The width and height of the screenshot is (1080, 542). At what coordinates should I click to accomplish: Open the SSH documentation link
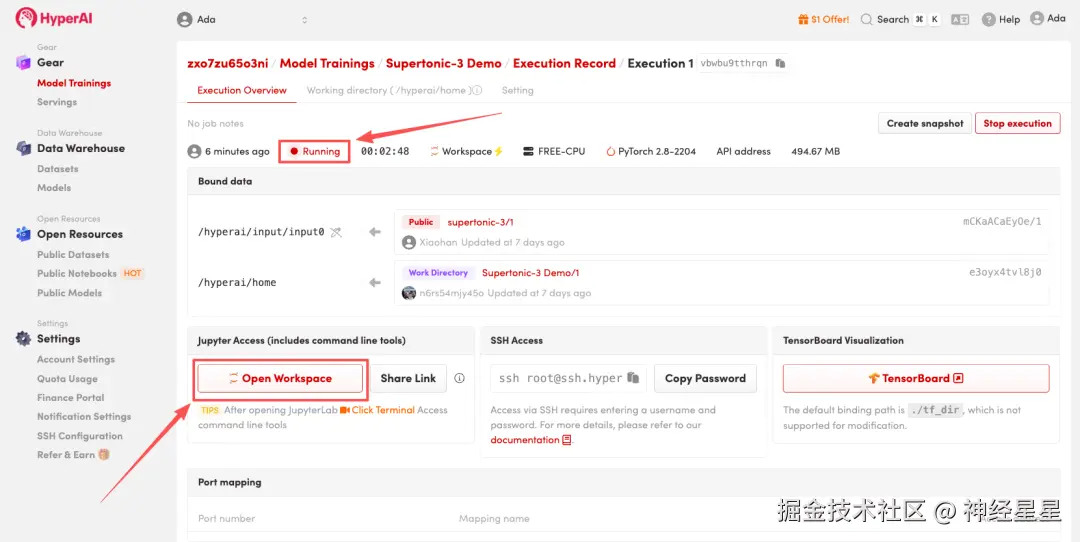pos(525,440)
